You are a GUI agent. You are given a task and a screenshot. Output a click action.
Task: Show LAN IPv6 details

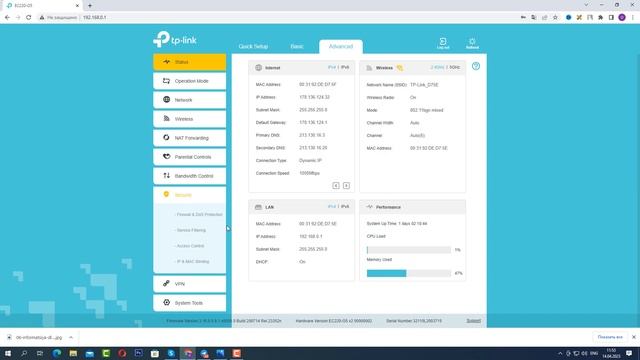point(345,207)
